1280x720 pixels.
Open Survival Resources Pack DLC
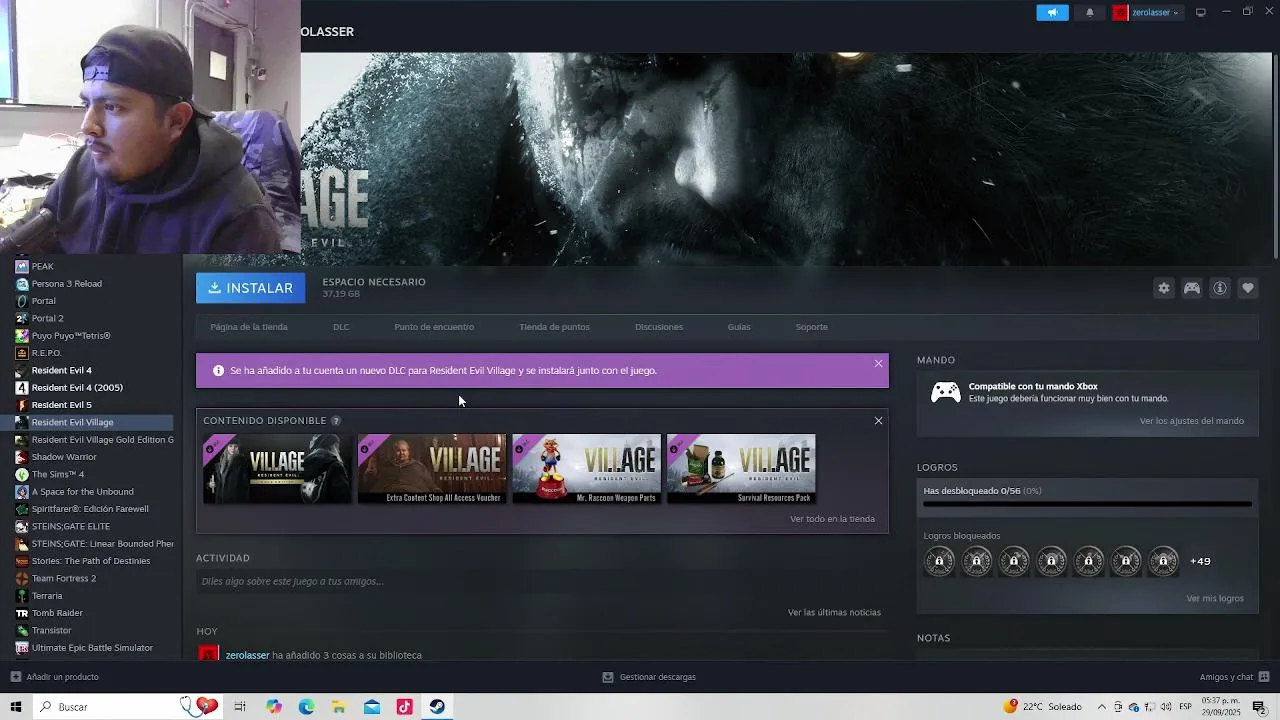[741, 469]
